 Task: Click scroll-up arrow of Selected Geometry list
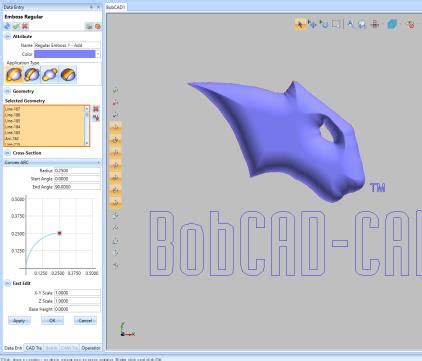(x=87, y=108)
